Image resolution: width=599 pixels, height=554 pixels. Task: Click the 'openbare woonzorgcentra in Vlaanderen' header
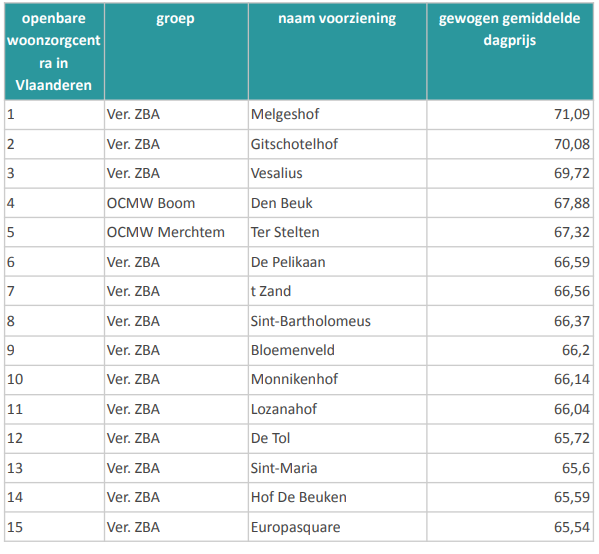(x=54, y=52)
